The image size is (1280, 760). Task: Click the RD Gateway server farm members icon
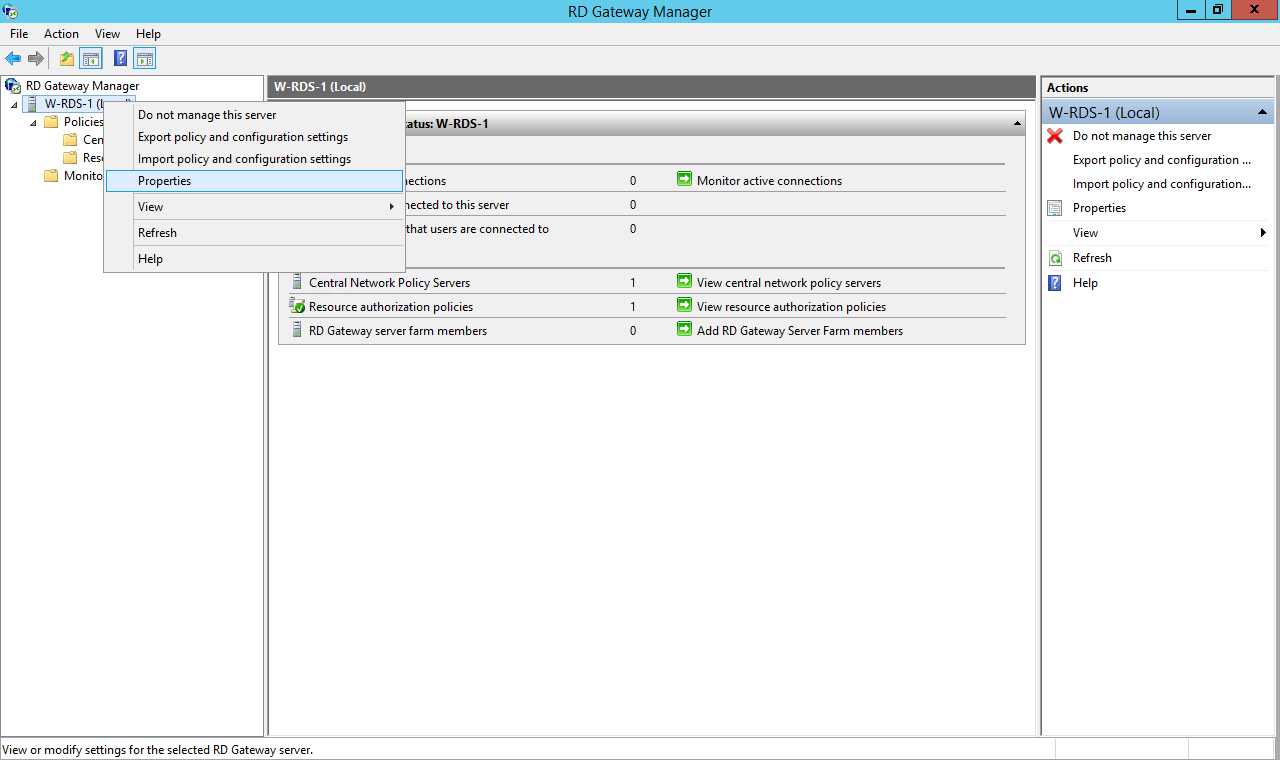coord(297,330)
